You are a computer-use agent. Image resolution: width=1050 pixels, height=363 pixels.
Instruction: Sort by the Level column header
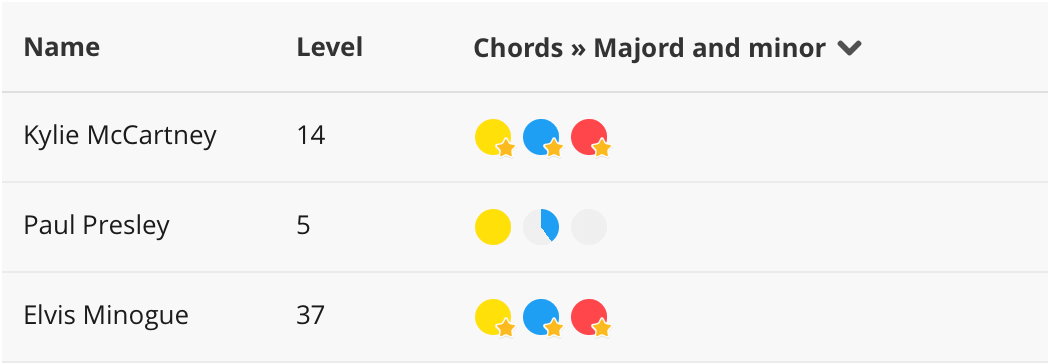point(329,48)
